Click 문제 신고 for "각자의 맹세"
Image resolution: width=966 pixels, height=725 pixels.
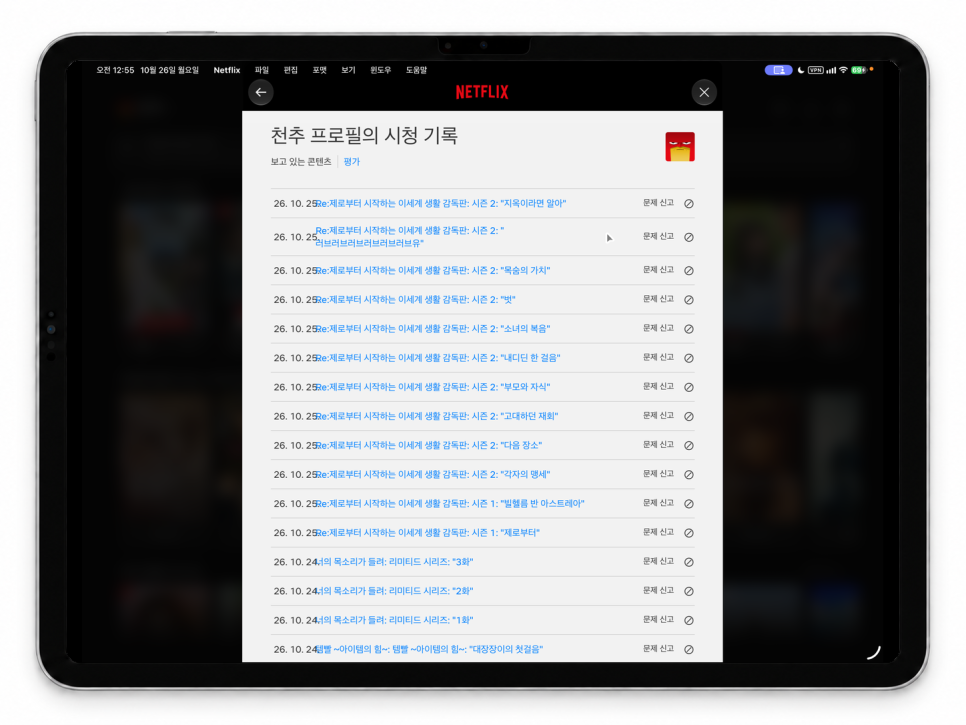pyautogui.click(x=659, y=474)
